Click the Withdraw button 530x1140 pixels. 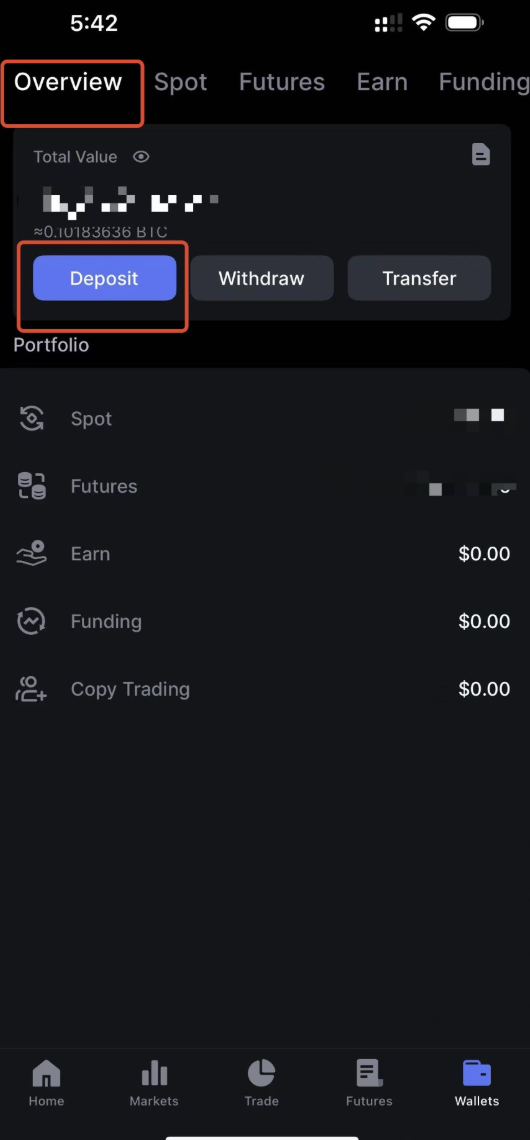coord(262,278)
